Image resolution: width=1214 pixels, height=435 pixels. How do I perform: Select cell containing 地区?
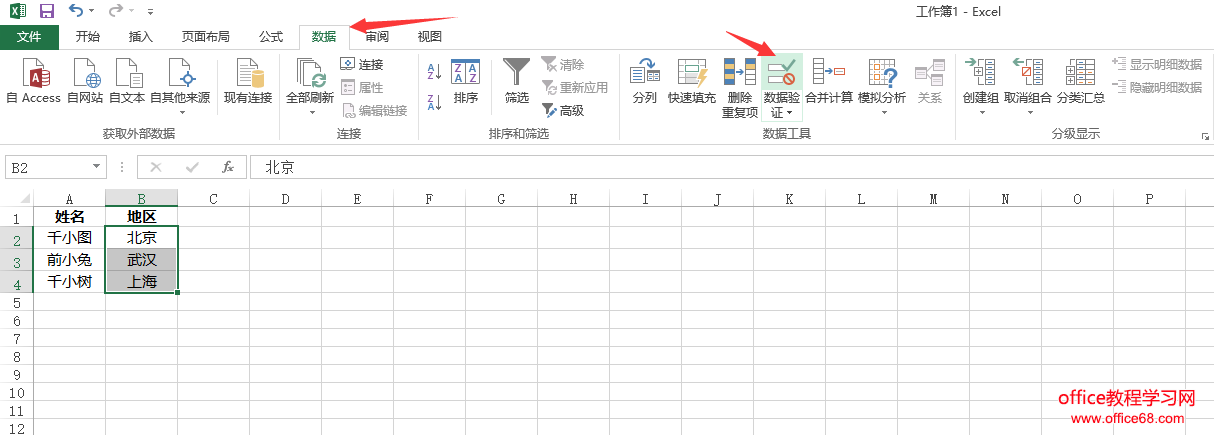point(141,217)
